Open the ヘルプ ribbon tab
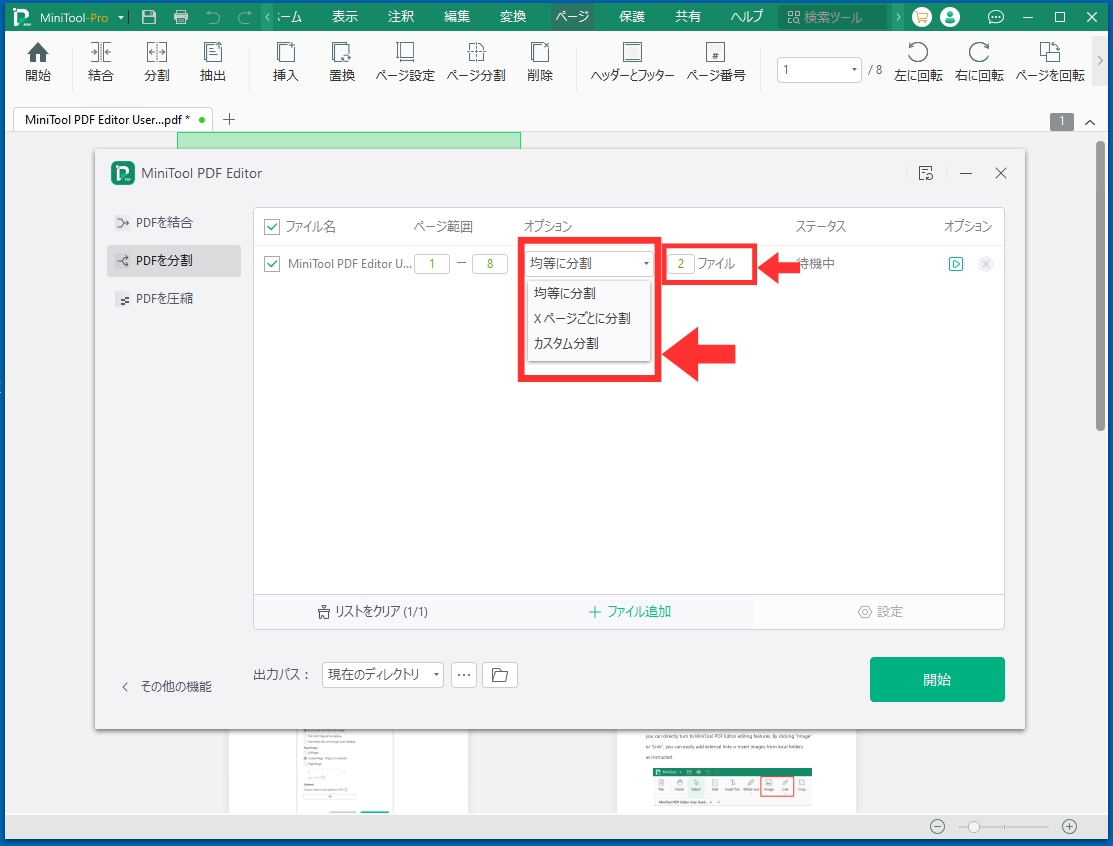 pos(747,16)
